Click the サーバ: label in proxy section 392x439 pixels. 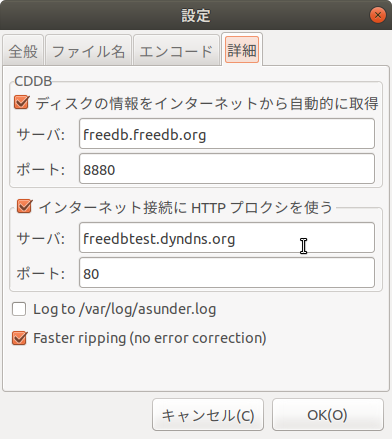[41, 239]
